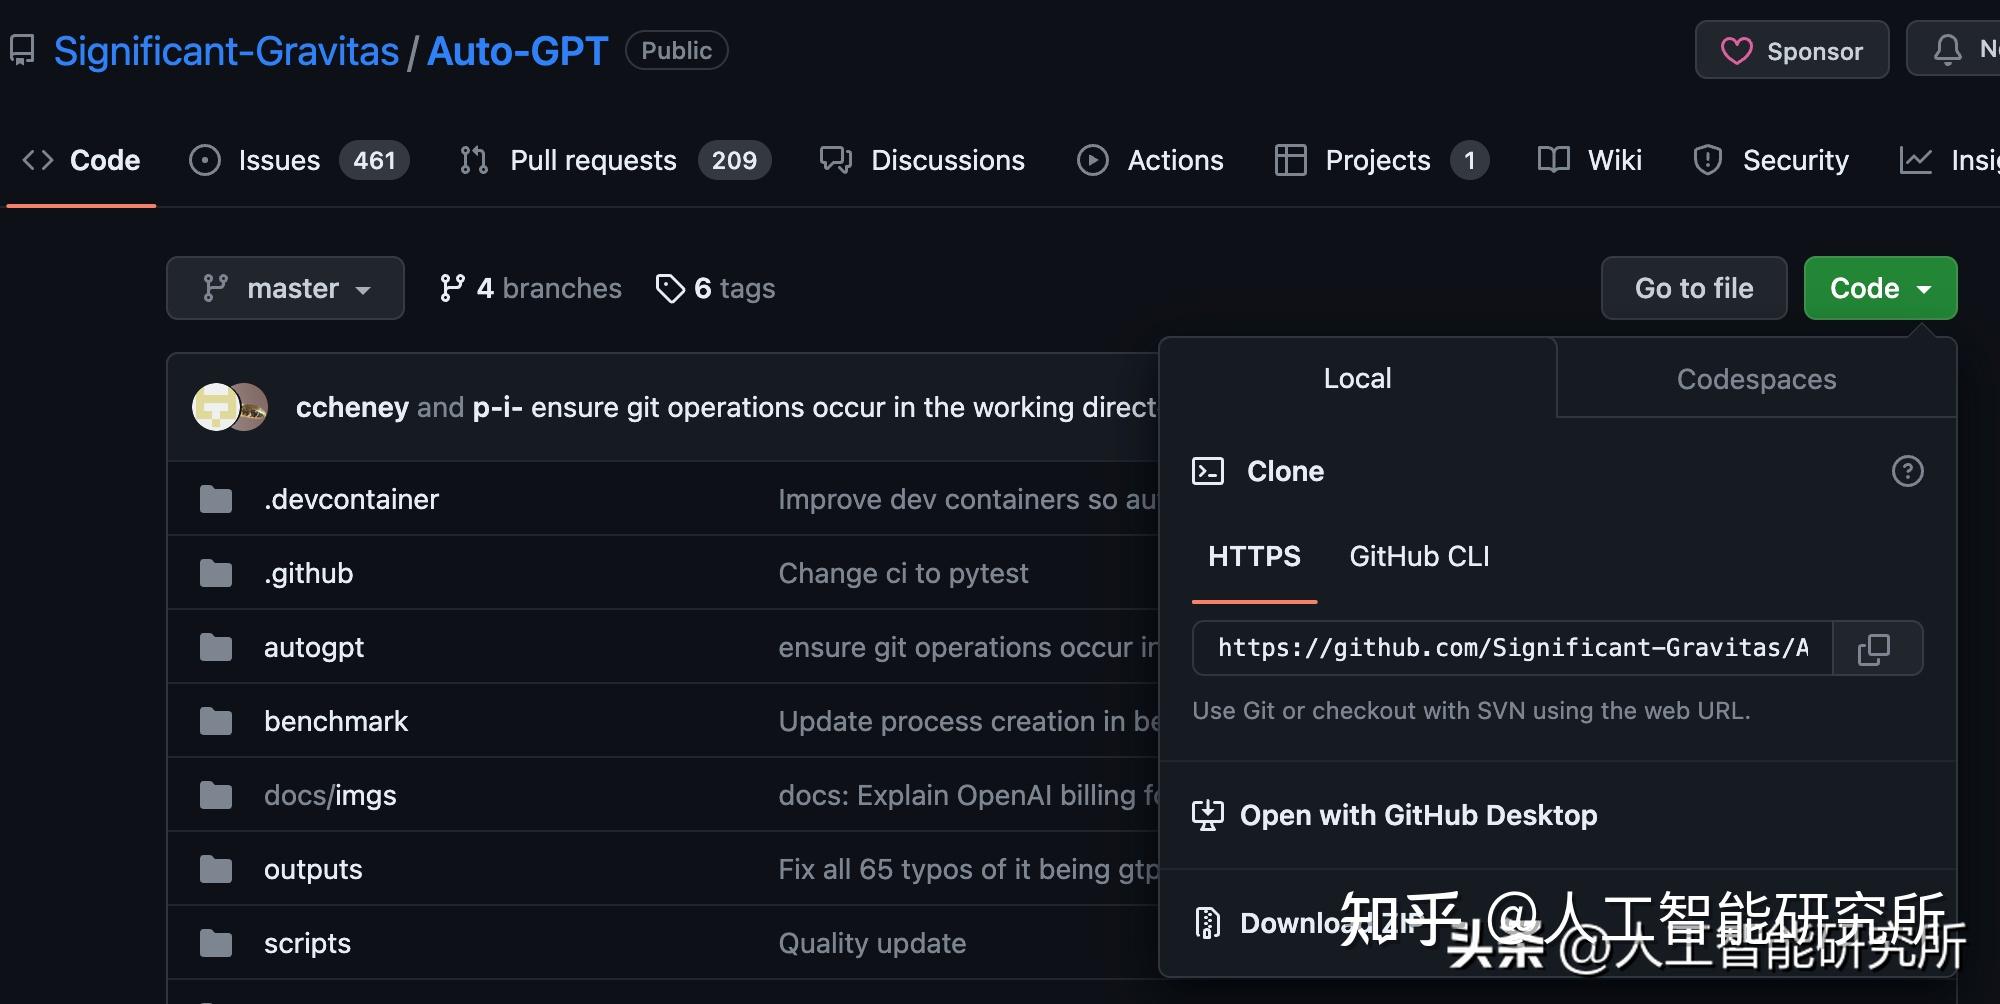The width and height of the screenshot is (2000, 1004).
Task: Click Open with GitHub Desktop
Action: [x=1418, y=815]
